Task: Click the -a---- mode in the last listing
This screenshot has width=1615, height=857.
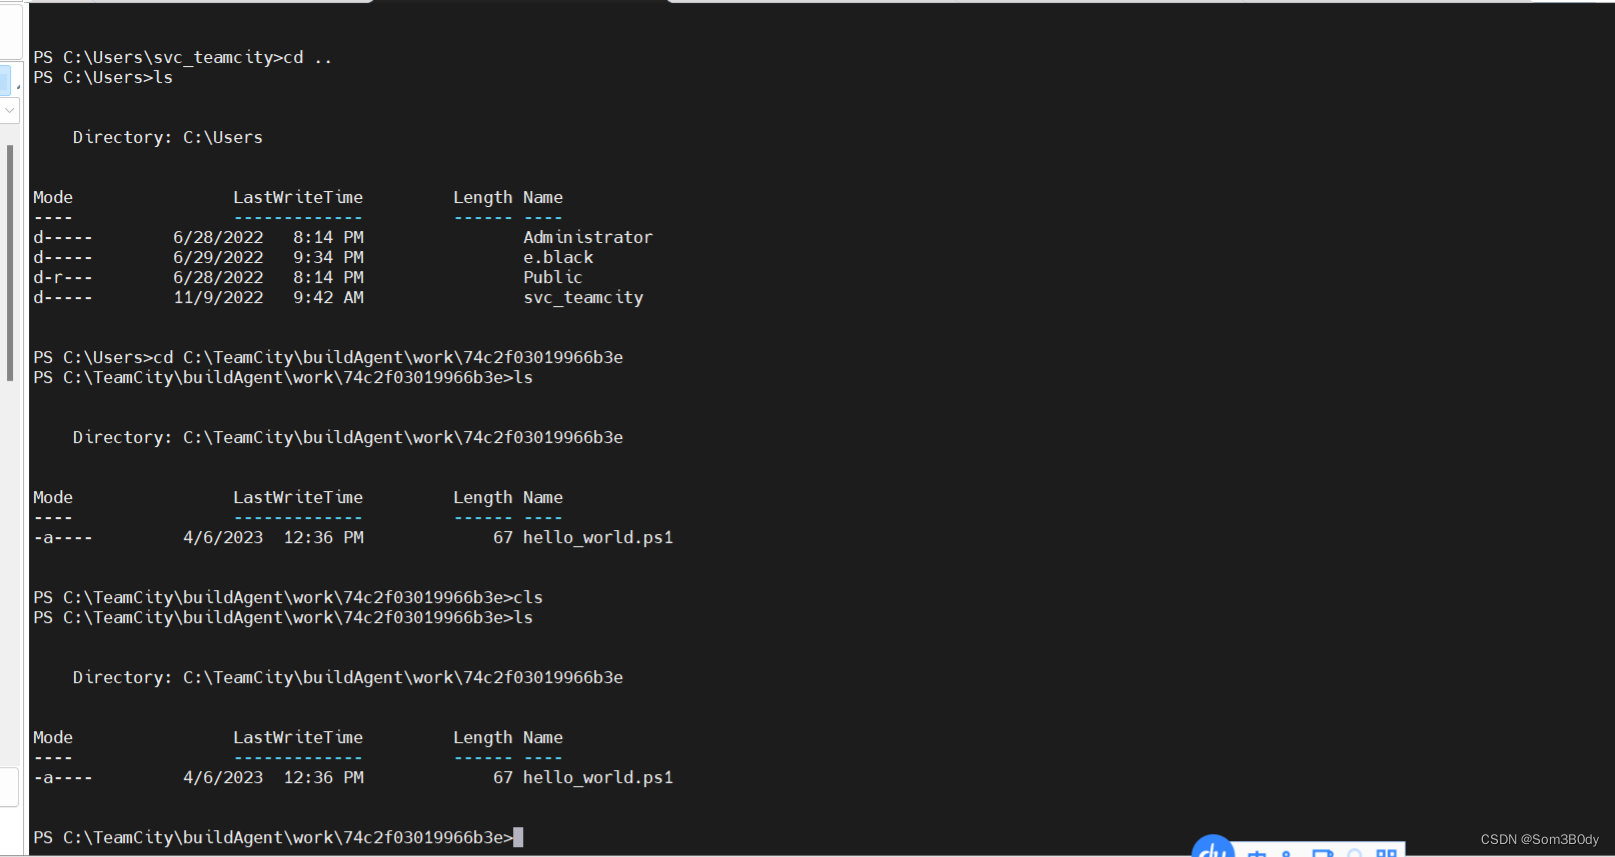Action: coord(62,777)
